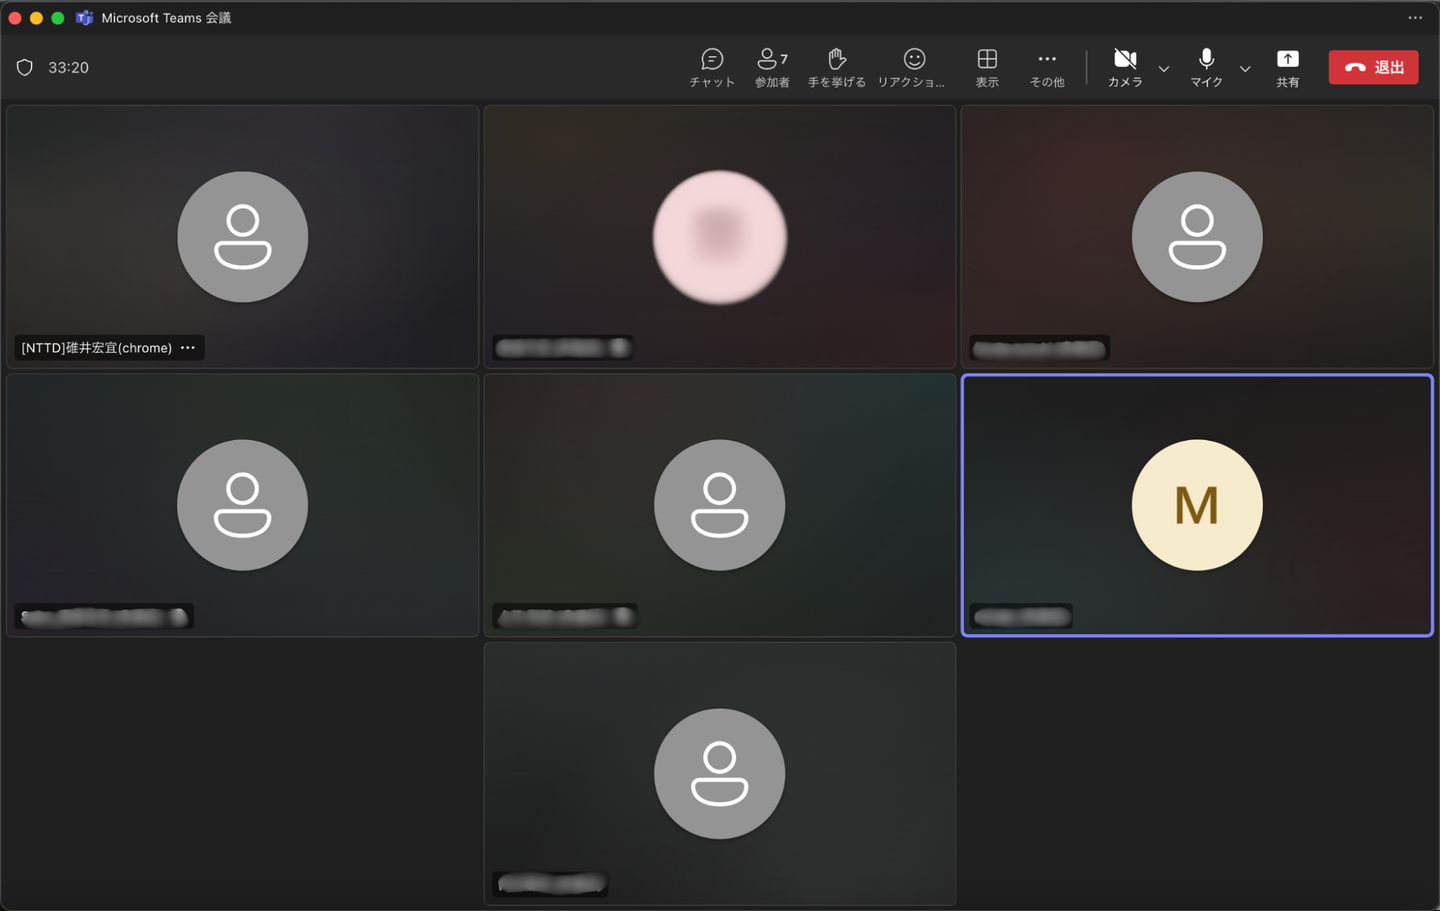Leave the meeting with 退出 button
Image resolution: width=1440 pixels, height=911 pixels.
click(1373, 67)
